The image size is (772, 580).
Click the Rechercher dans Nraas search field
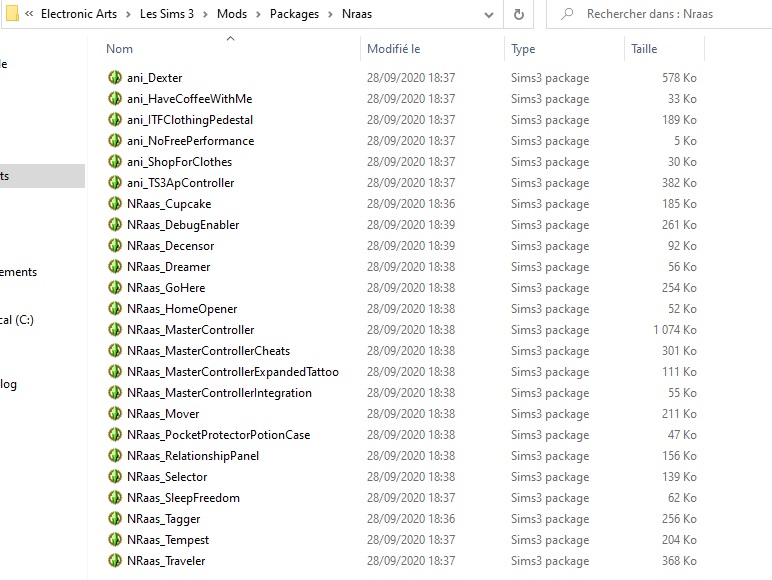(x=660, y=14)
